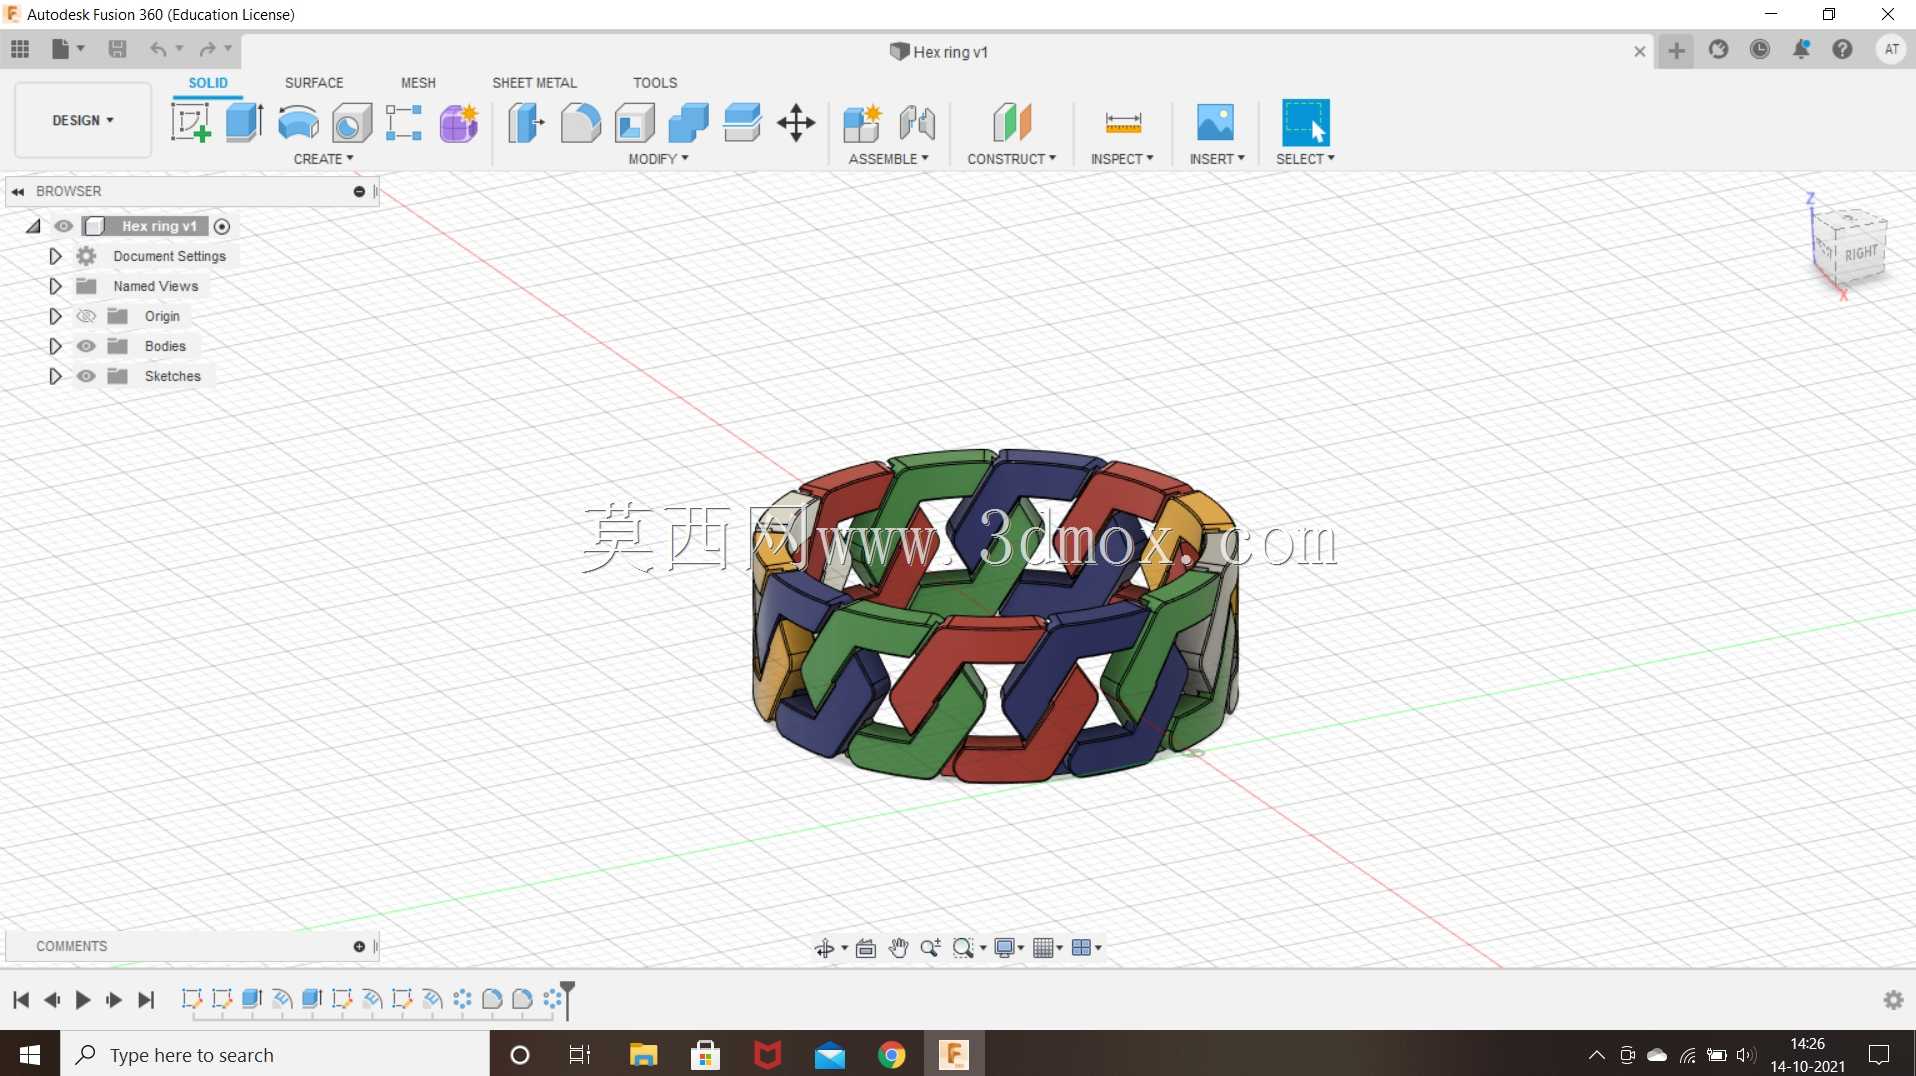Open the notifications bell

[1801, 49]
